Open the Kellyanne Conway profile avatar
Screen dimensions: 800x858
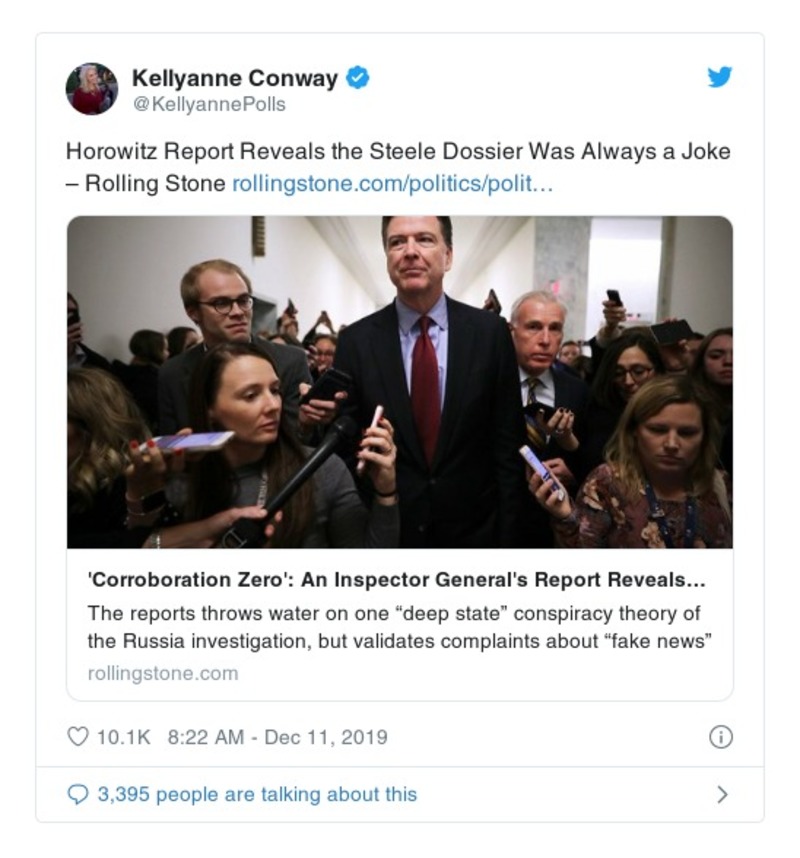pos(92,89)
